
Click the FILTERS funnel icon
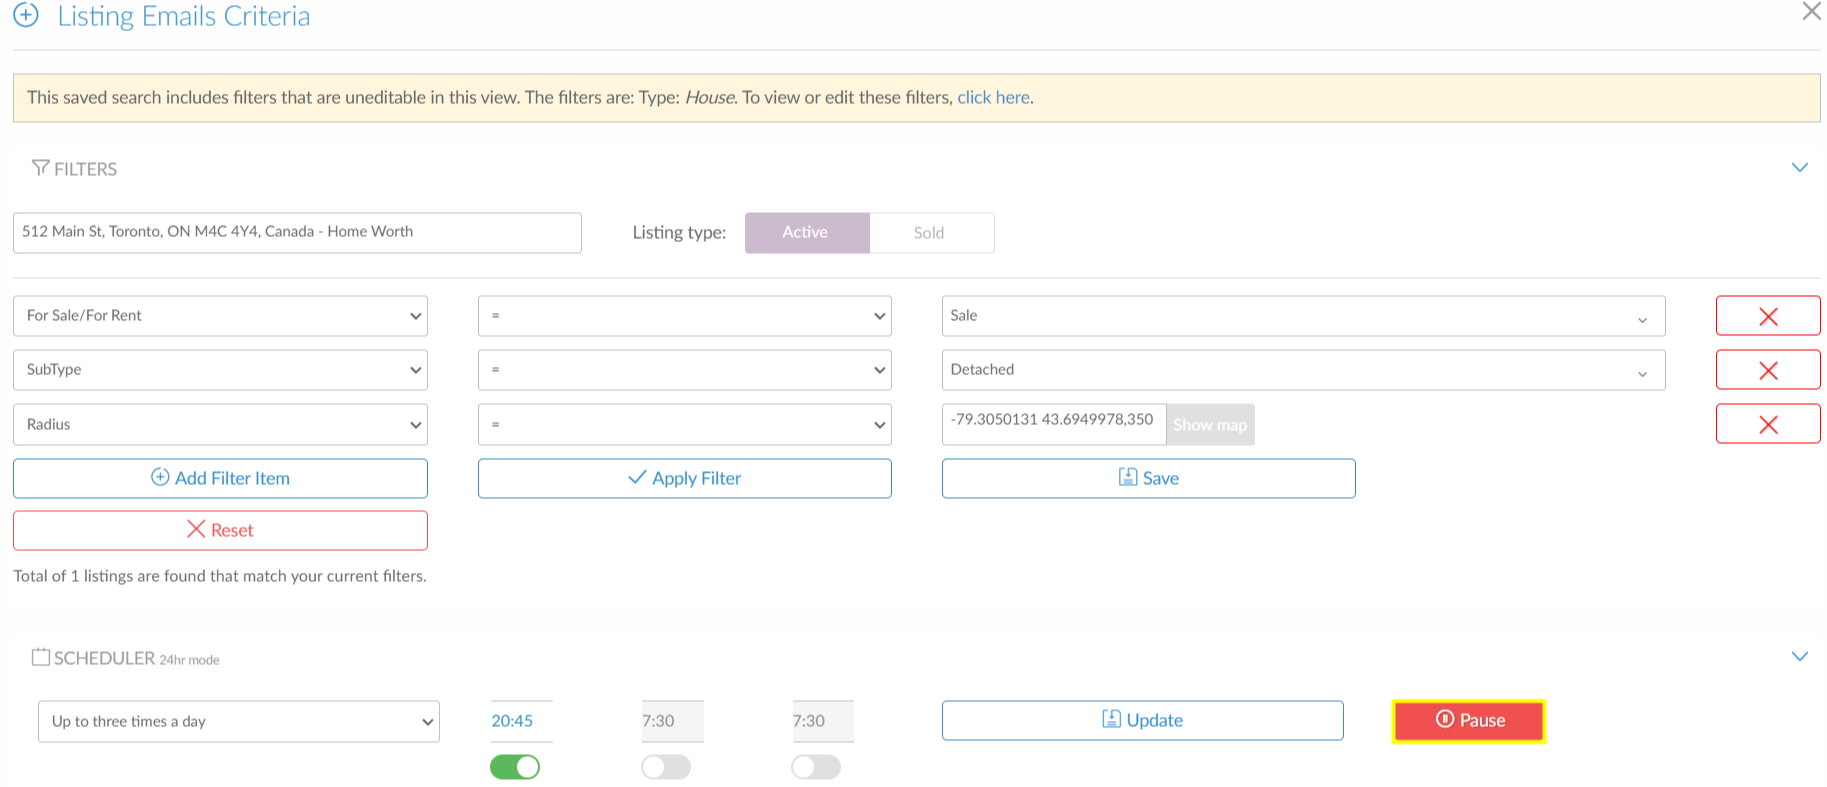(41, 168)
